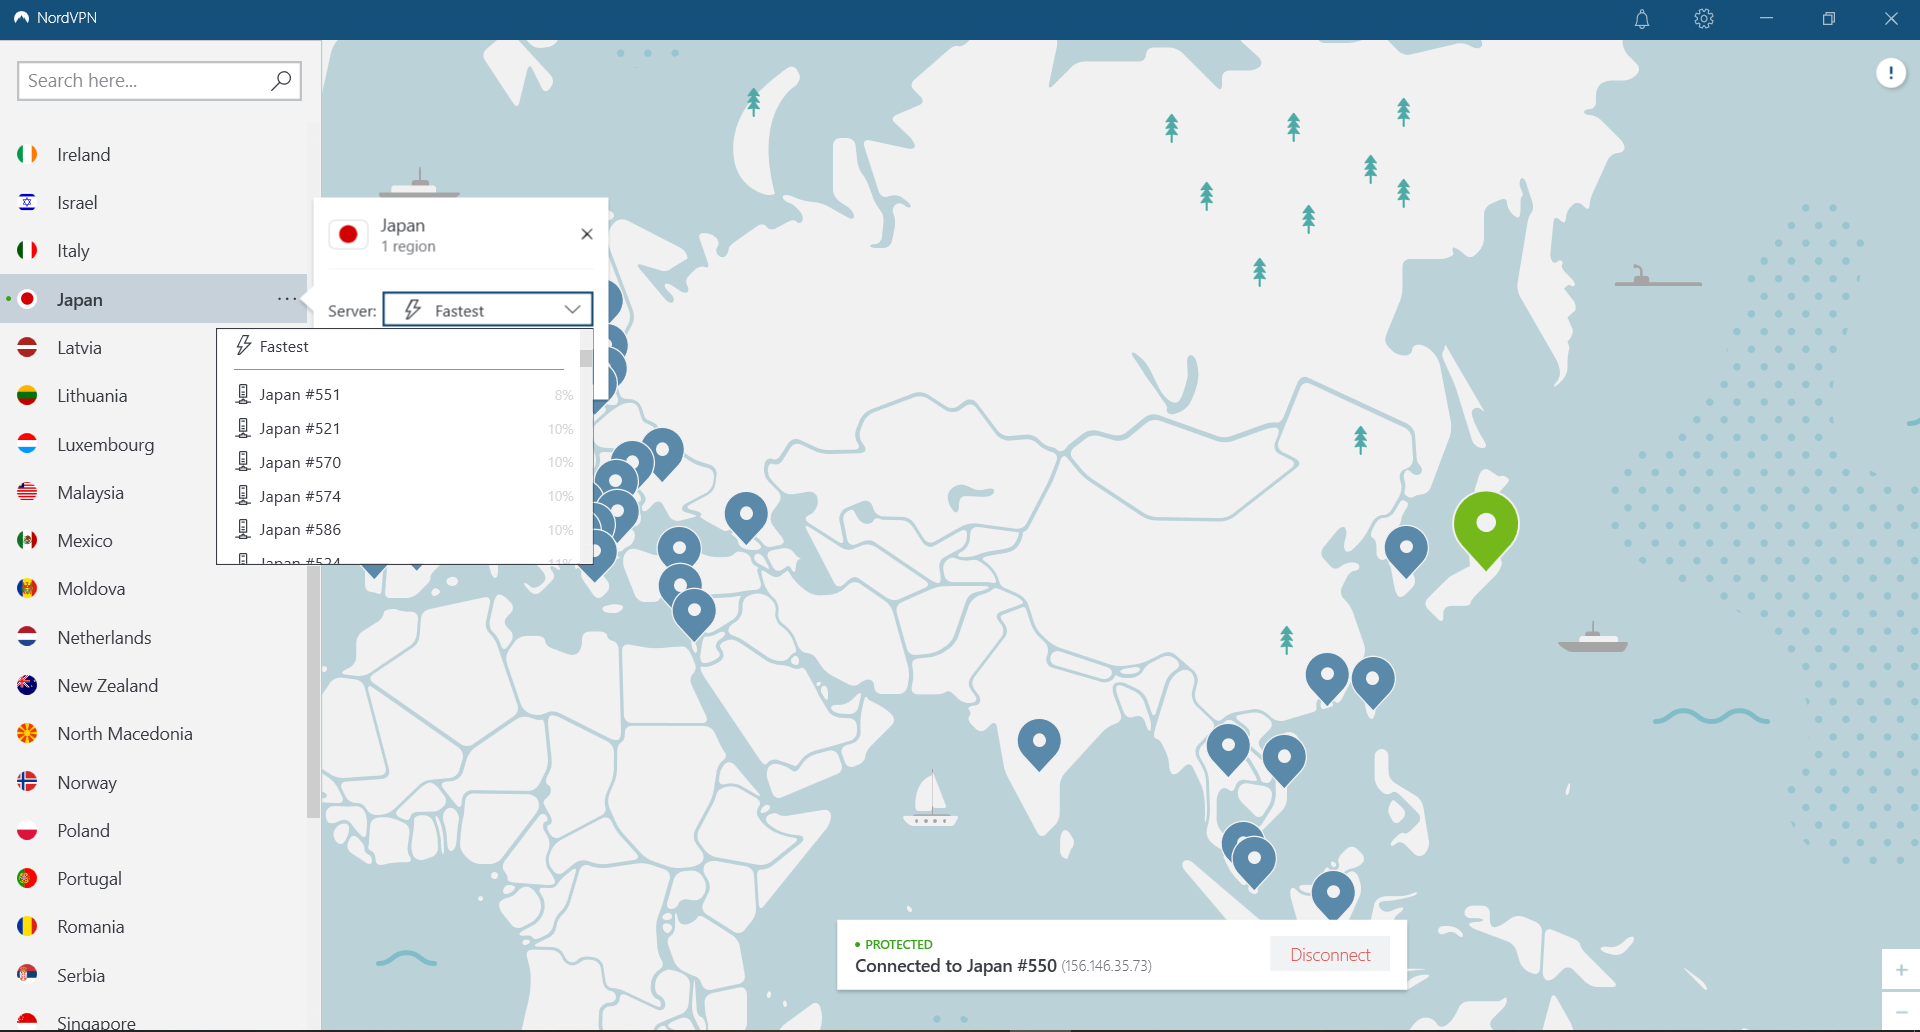This screenshot has height=1032, width=1920.
Task: Click the Indonesia map pin
Action: coord(1333,895)
